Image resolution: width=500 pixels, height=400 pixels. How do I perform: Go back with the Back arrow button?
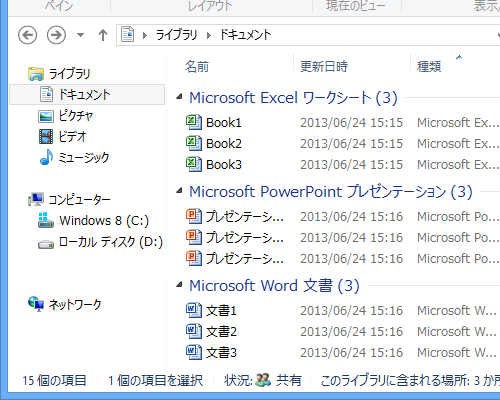[27, 35]
